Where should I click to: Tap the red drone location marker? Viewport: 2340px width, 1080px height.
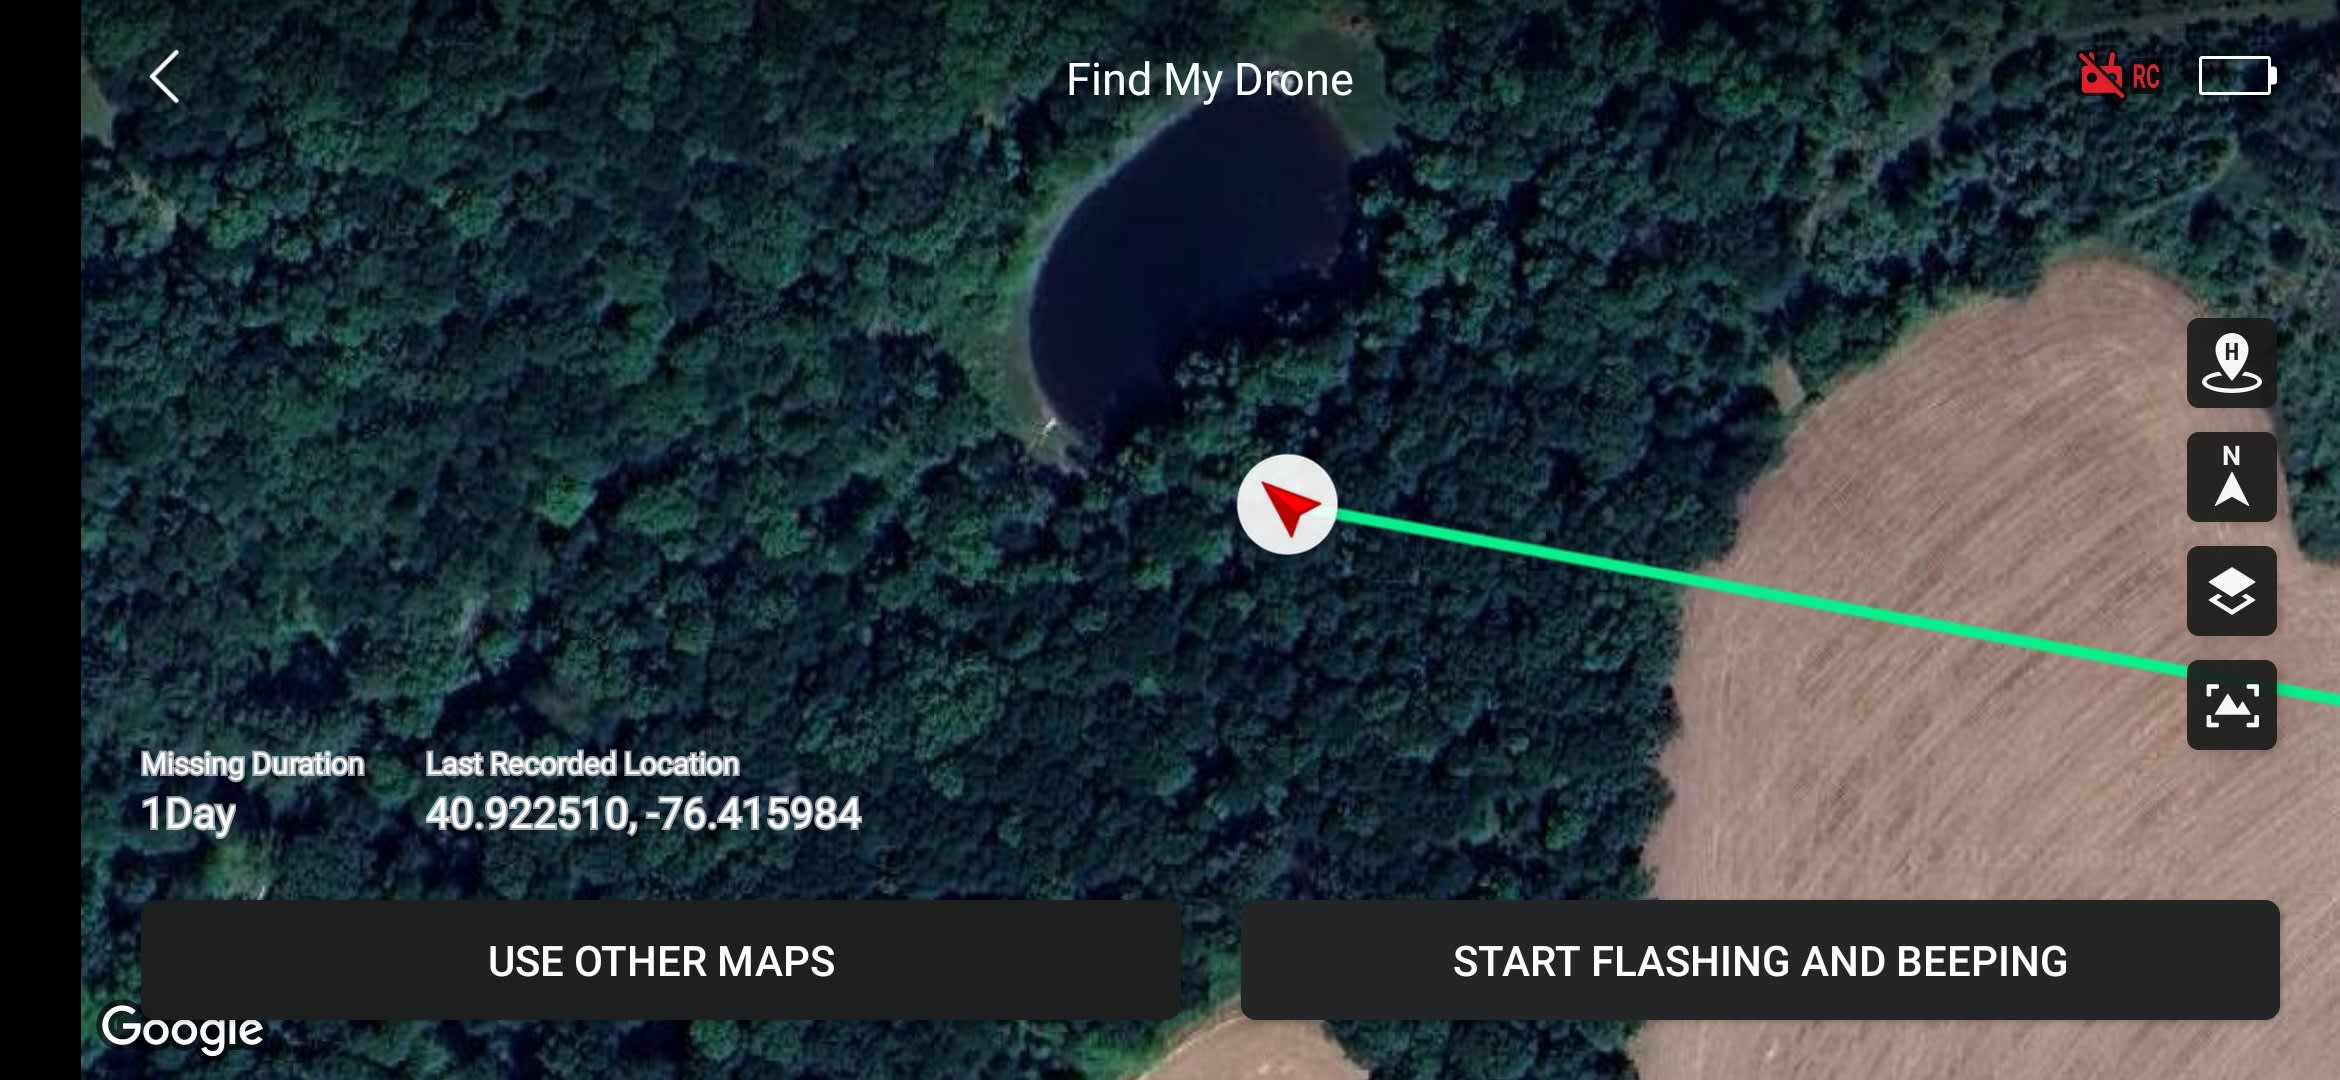click(x=1287, y=505)
